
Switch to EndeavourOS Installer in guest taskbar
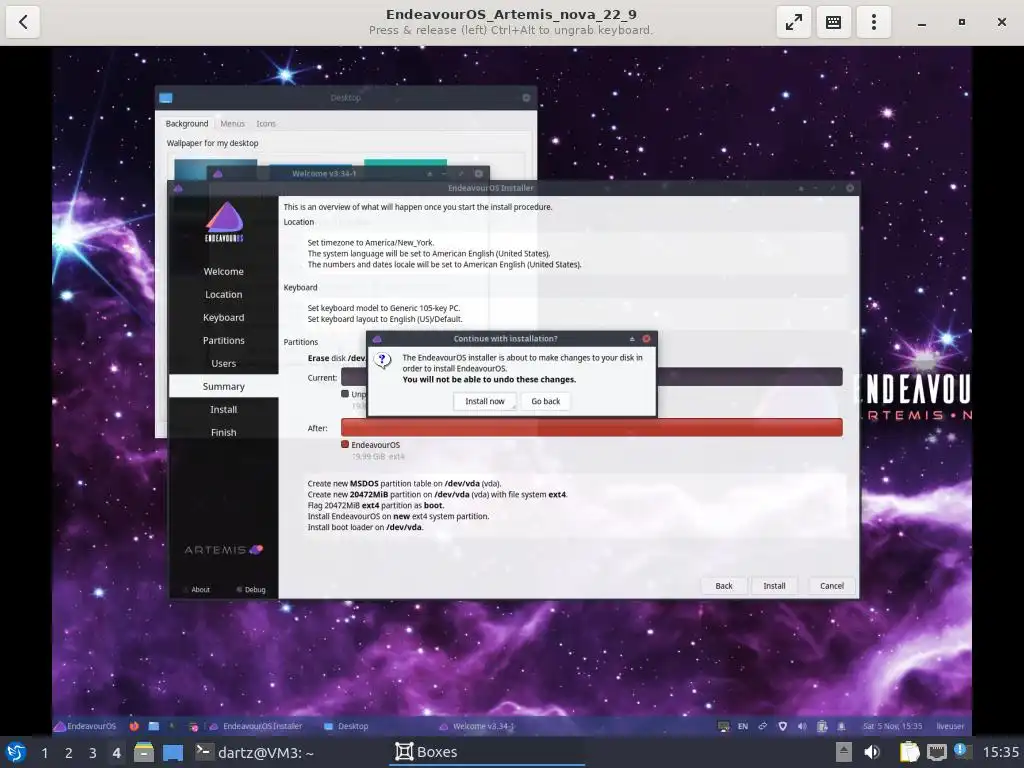[256, 726]
